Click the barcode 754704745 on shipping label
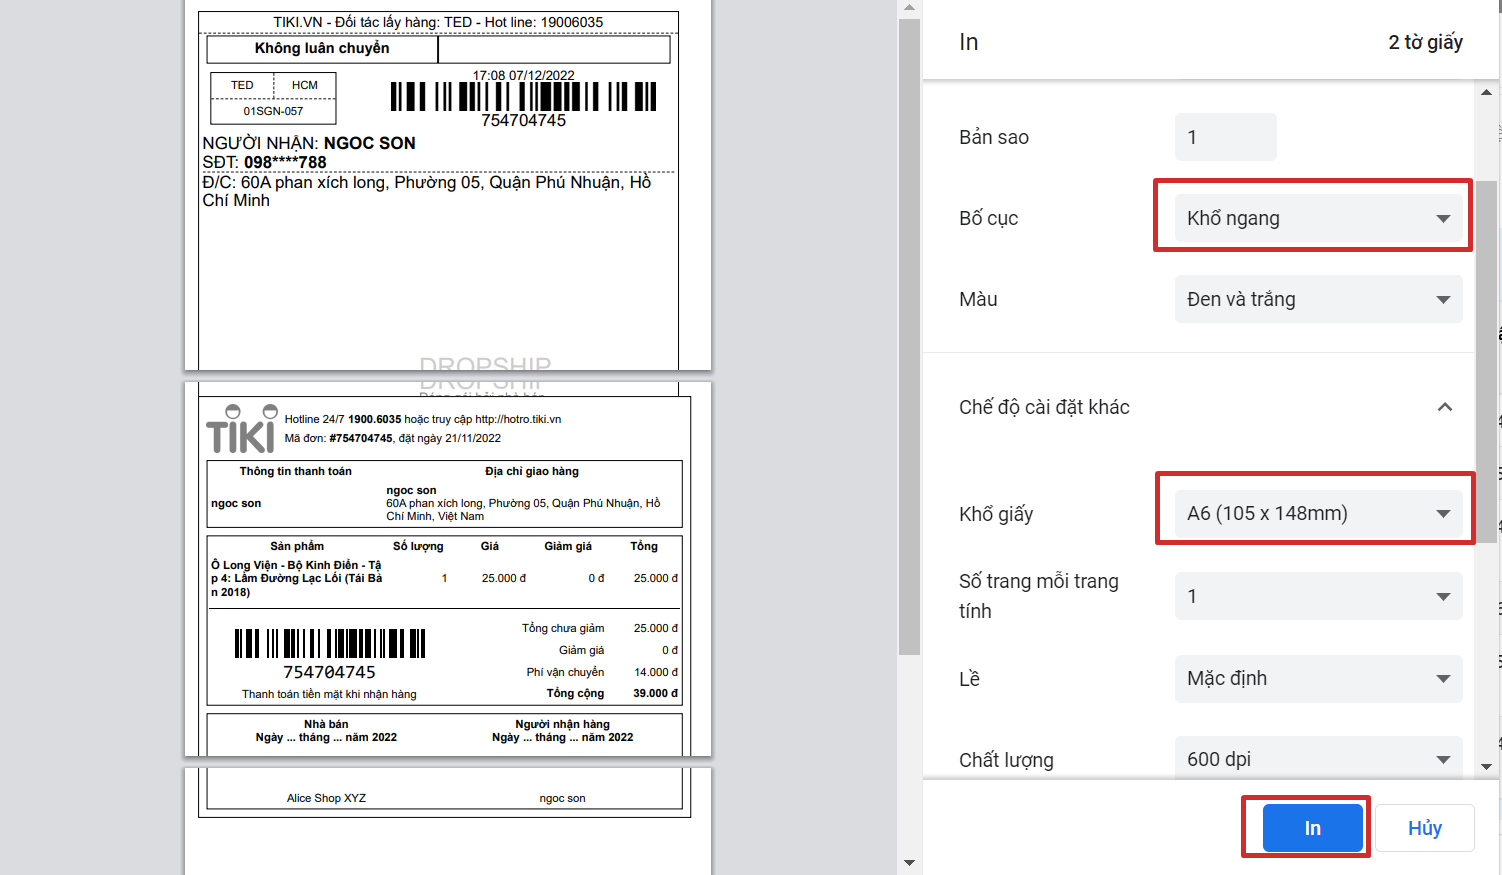The width and height of the screenshot is (1502, 875). (x=523, y=97)
